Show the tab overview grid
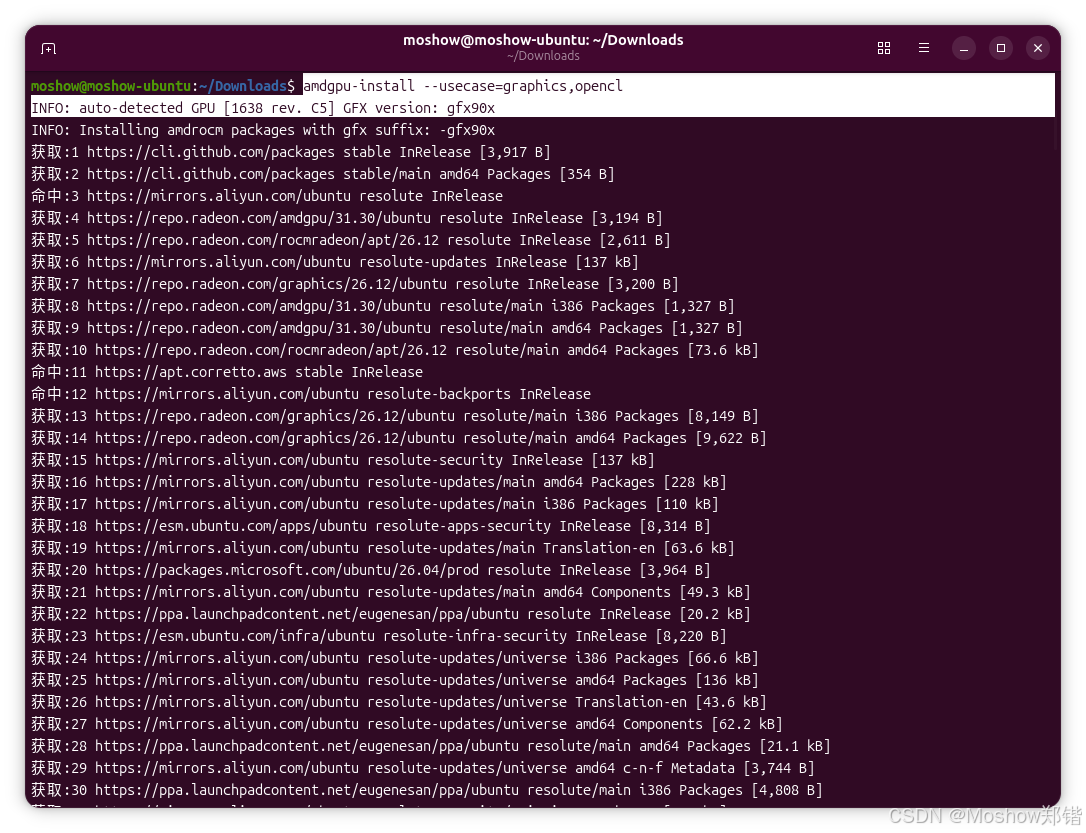Image resolution: width=1086 pixels, height=833 pixels. (x=884, y=48)
